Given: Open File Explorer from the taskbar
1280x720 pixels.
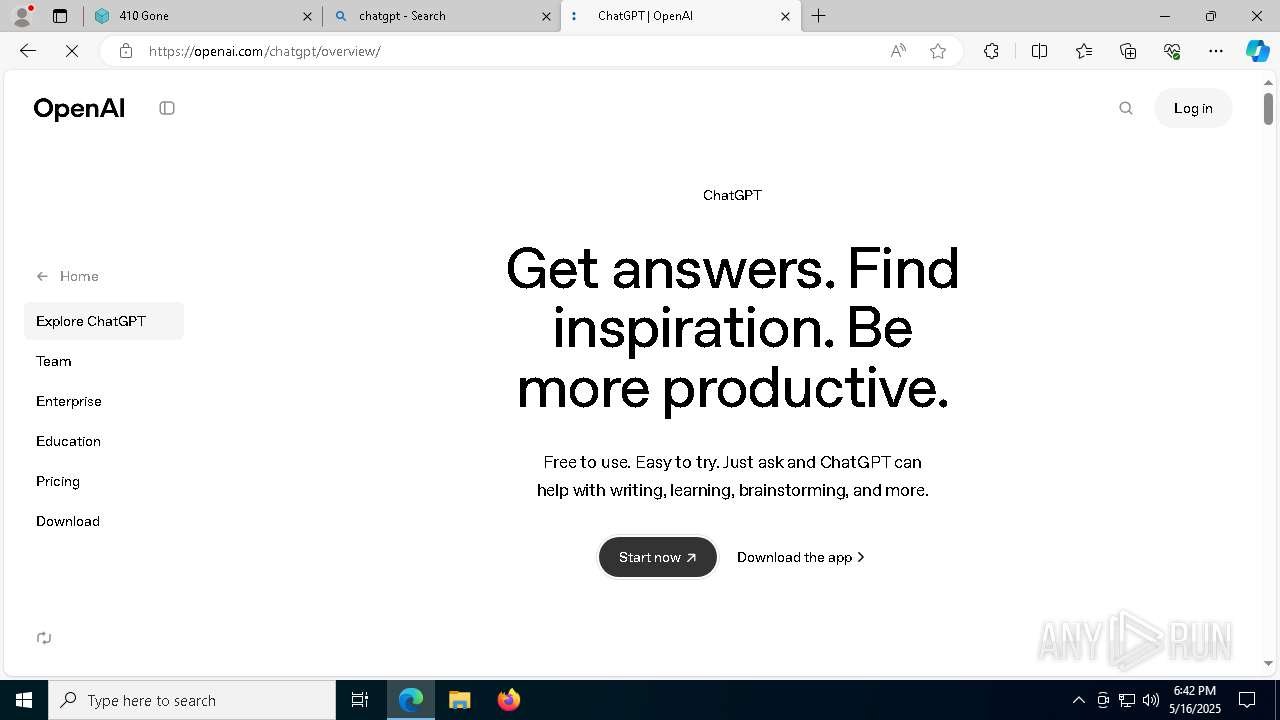Looking at the screenshot, I should point(460,700).
